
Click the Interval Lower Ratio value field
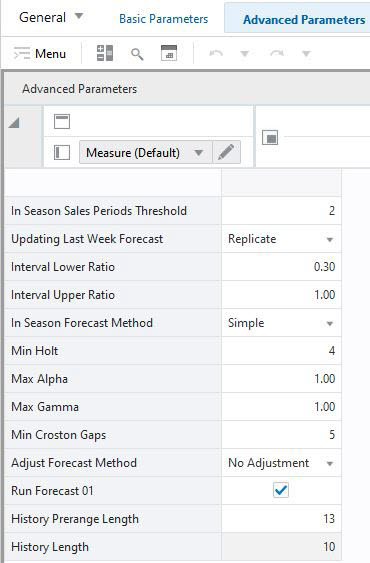[281, 267]
